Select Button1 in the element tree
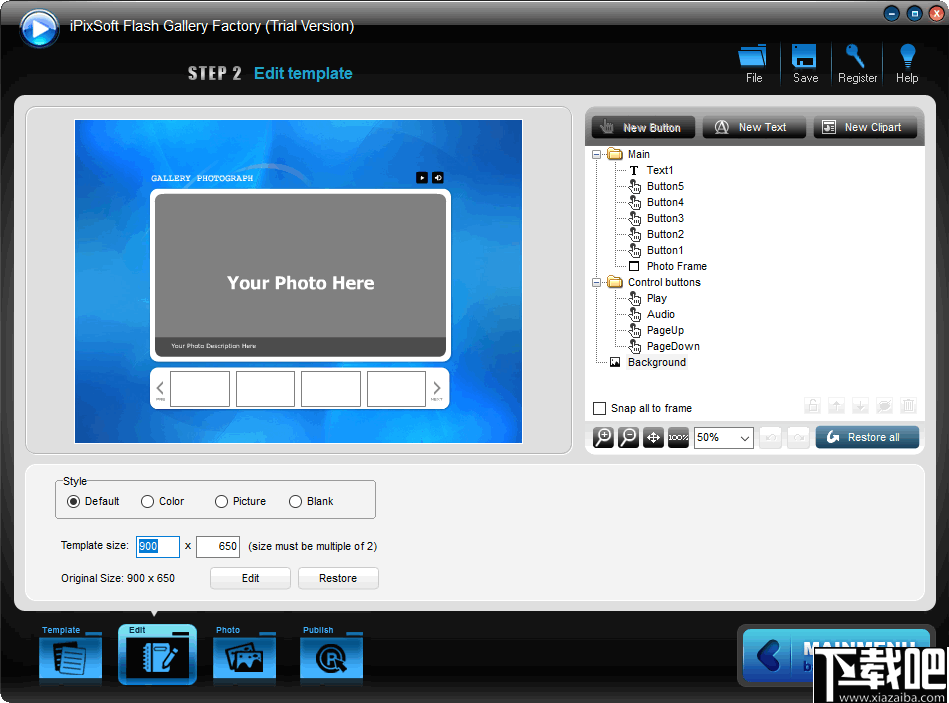The width and height of the screenshot is (949, 703). pyautogui.click(x=665, y=250)
